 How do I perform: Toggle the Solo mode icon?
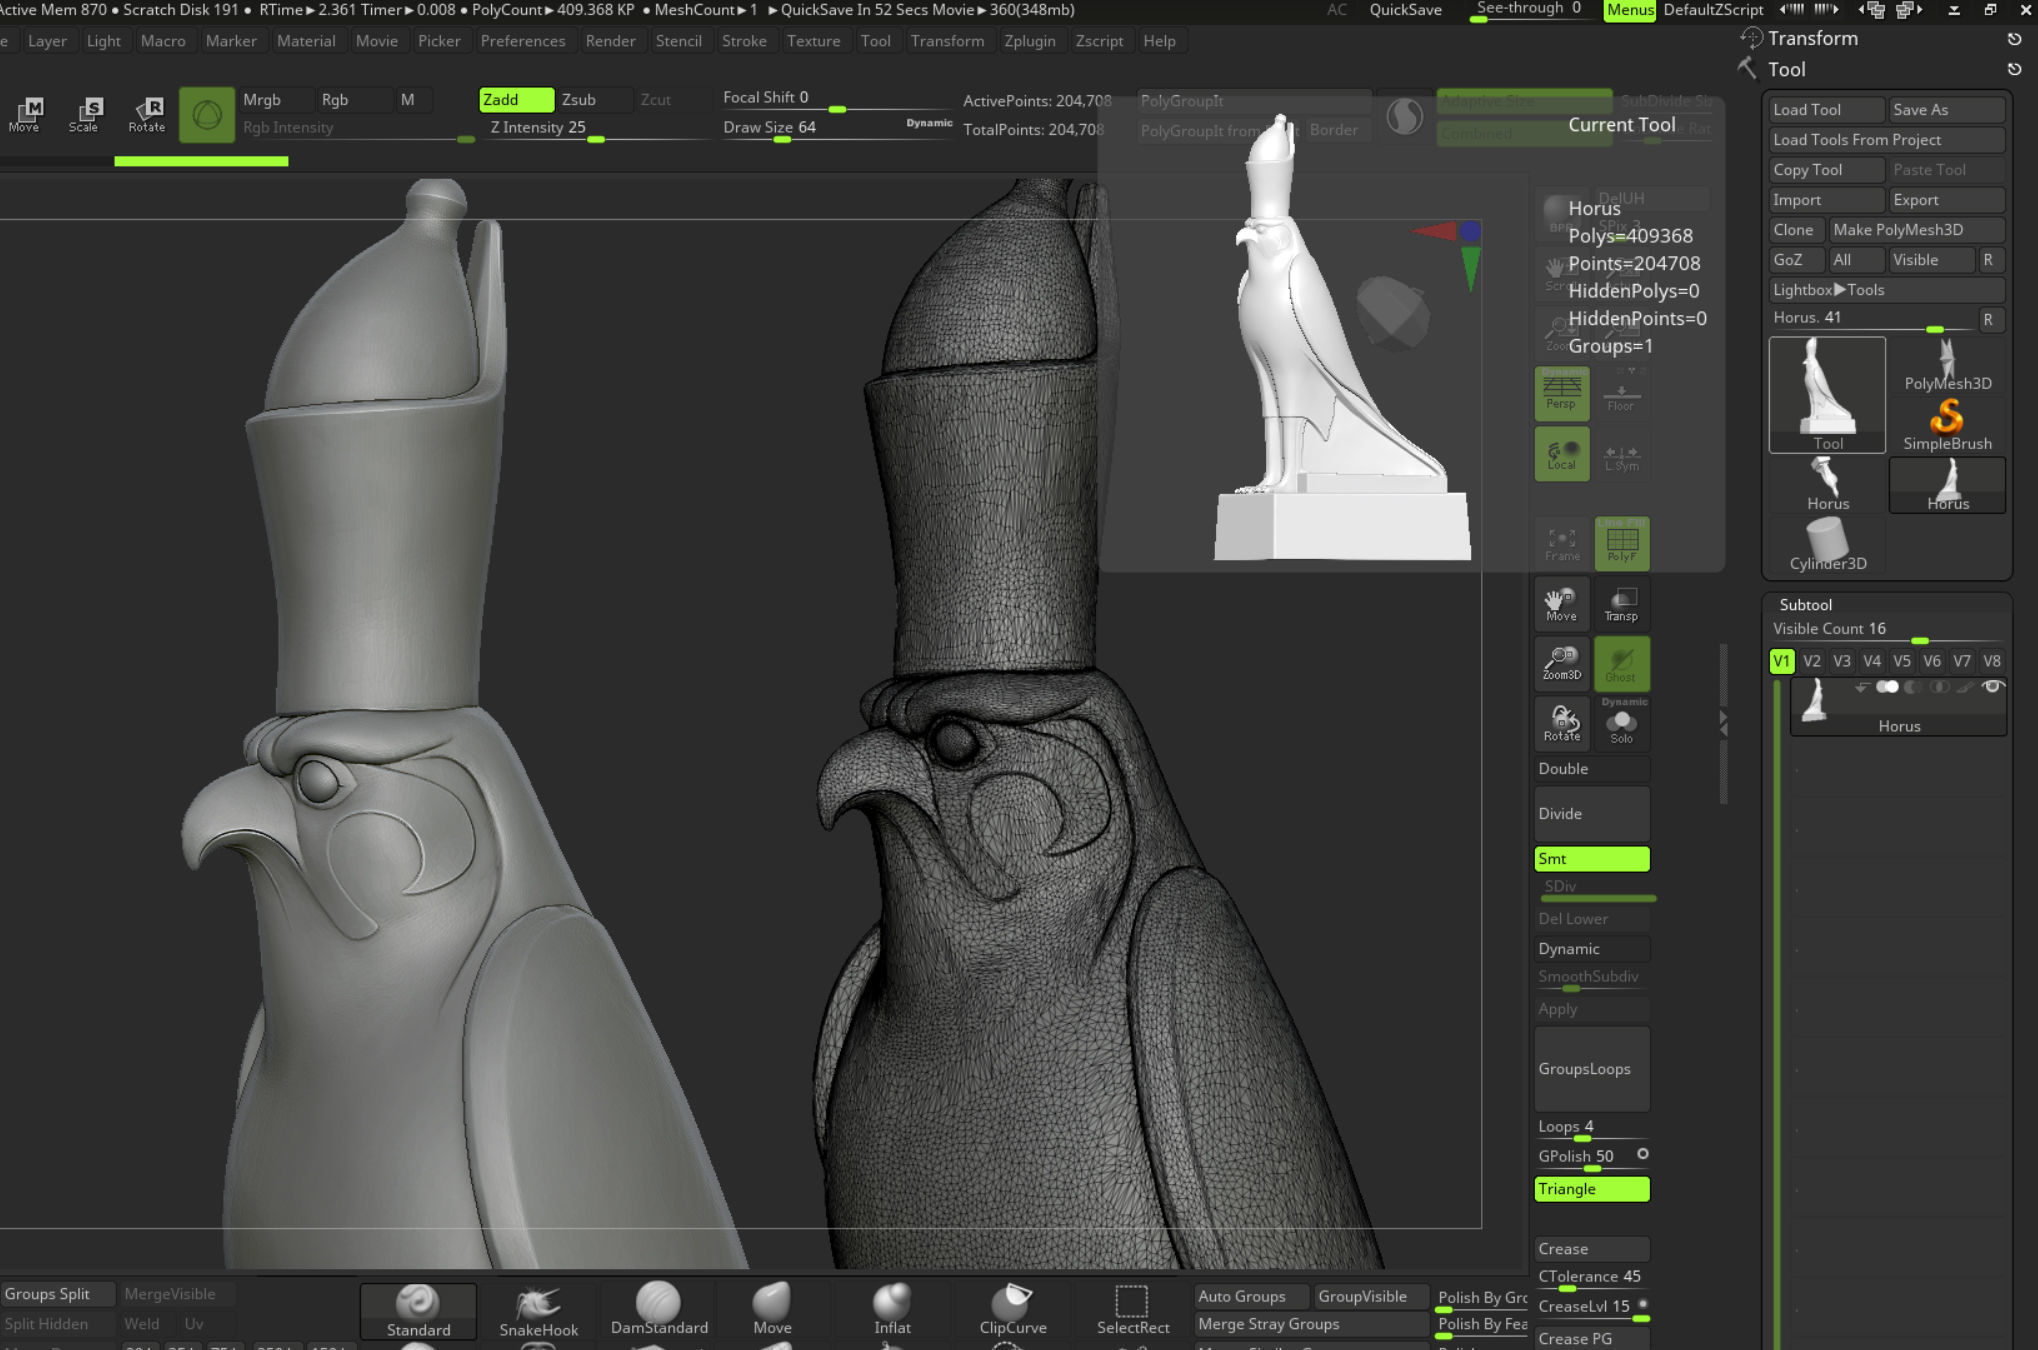point(1621,724)
